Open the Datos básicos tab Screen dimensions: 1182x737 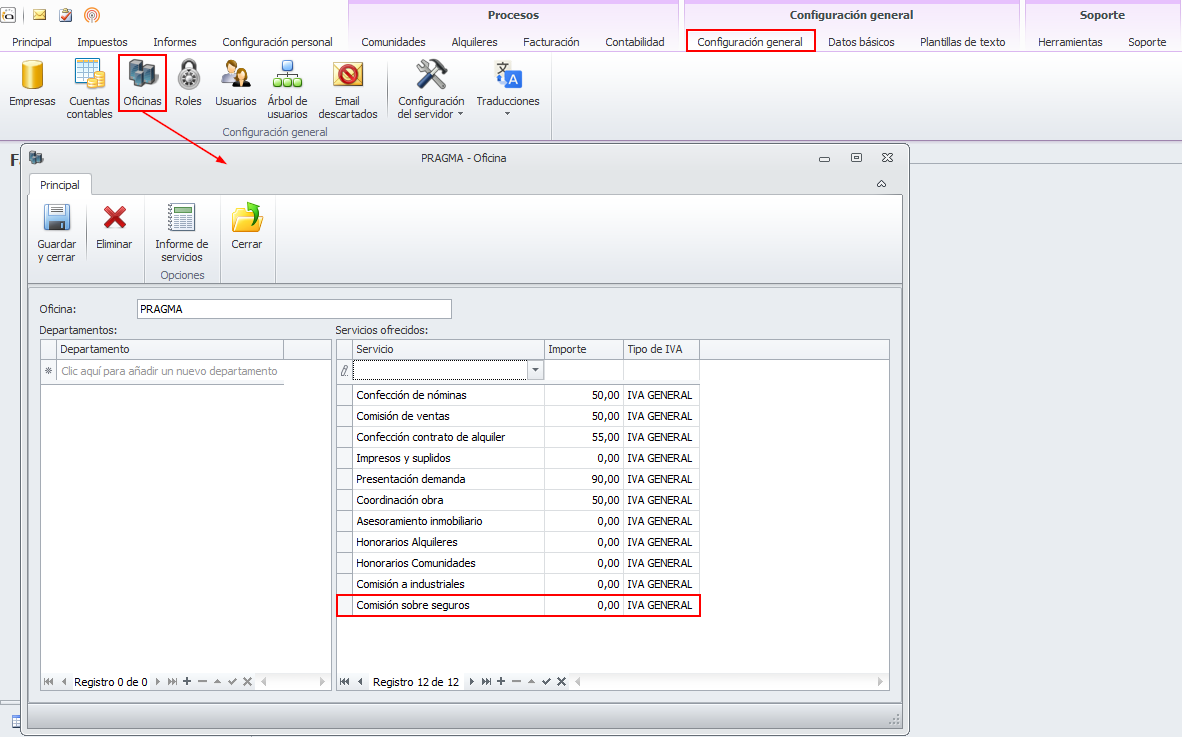click(862, 42)
